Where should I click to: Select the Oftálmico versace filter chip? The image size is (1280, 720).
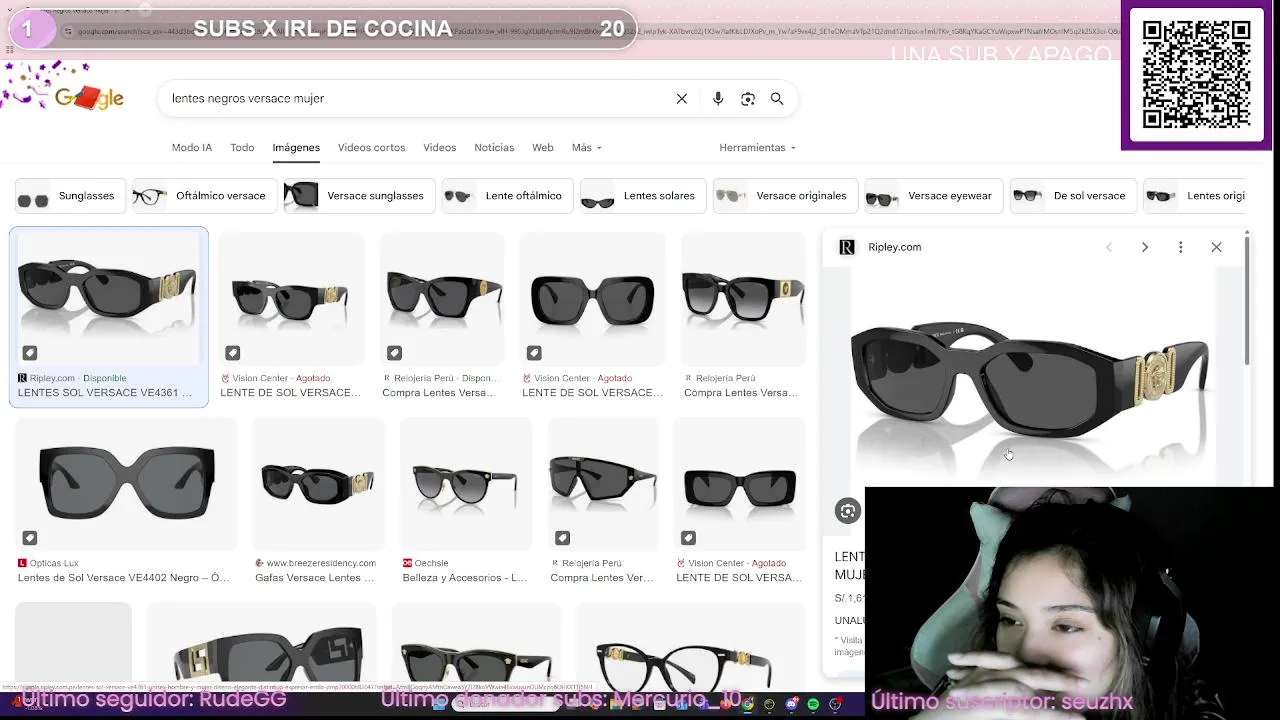pos(204,196)
